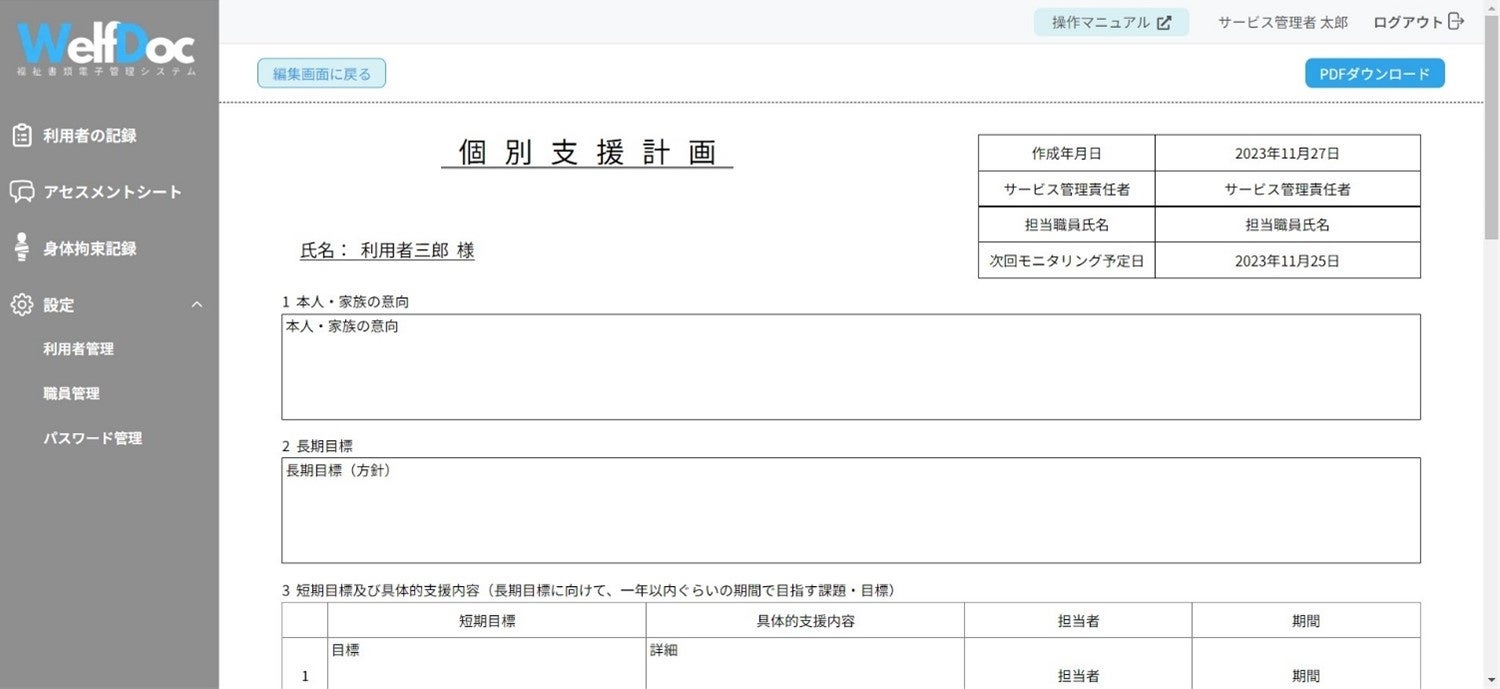The height and width of the screenshot is (689, 1500).
Task: Click the 期間 column header
Action: click(x=1306, y=621)
